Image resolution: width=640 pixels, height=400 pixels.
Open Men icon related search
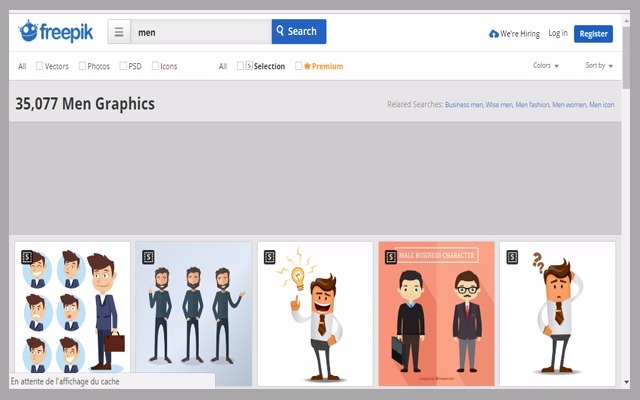(x=602, y=104)
